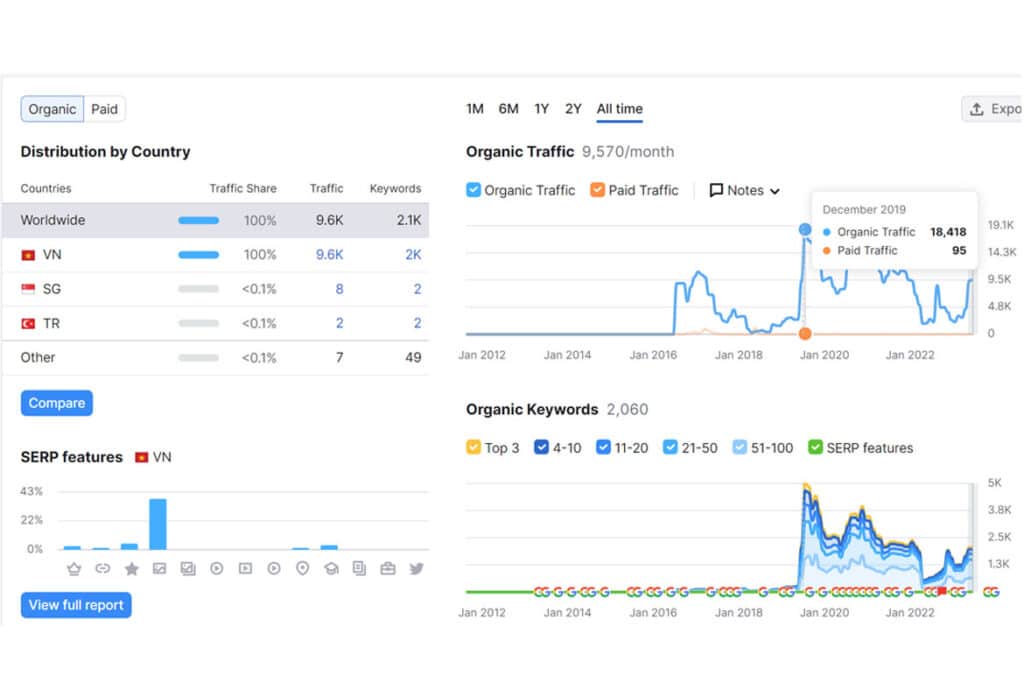Pick the 2Y time range
Viewport: 1024px width, 683px height.
[573, 109]
